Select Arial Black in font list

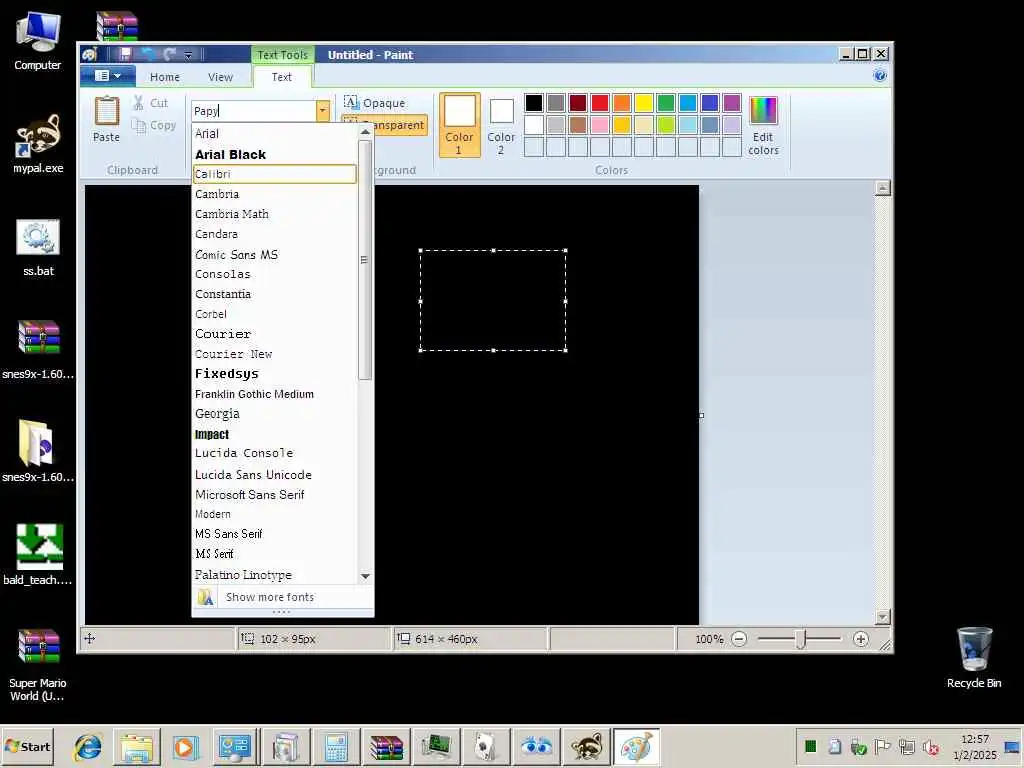coord(274,155)
